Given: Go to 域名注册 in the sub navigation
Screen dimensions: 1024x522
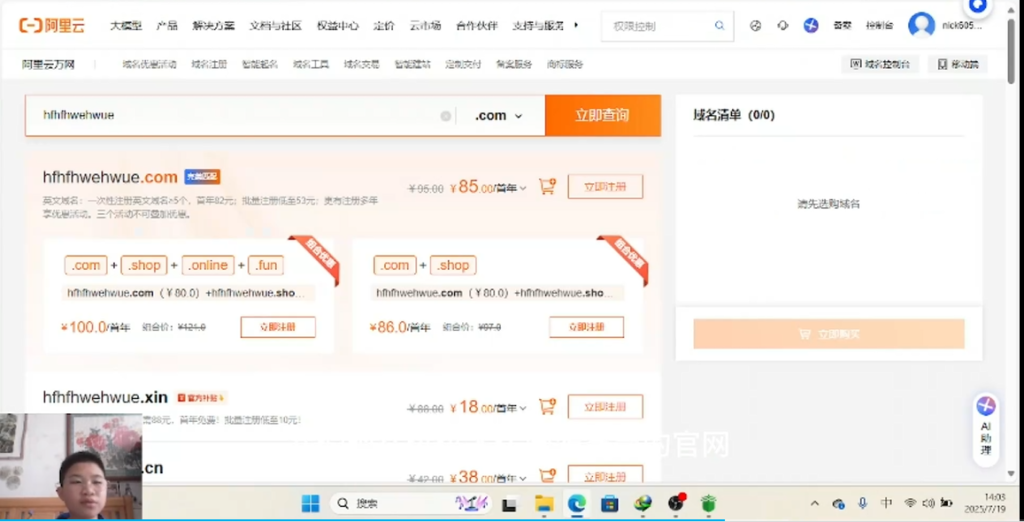Looking at the screenshot, I should pyautogui.click(x=209, y=64).
